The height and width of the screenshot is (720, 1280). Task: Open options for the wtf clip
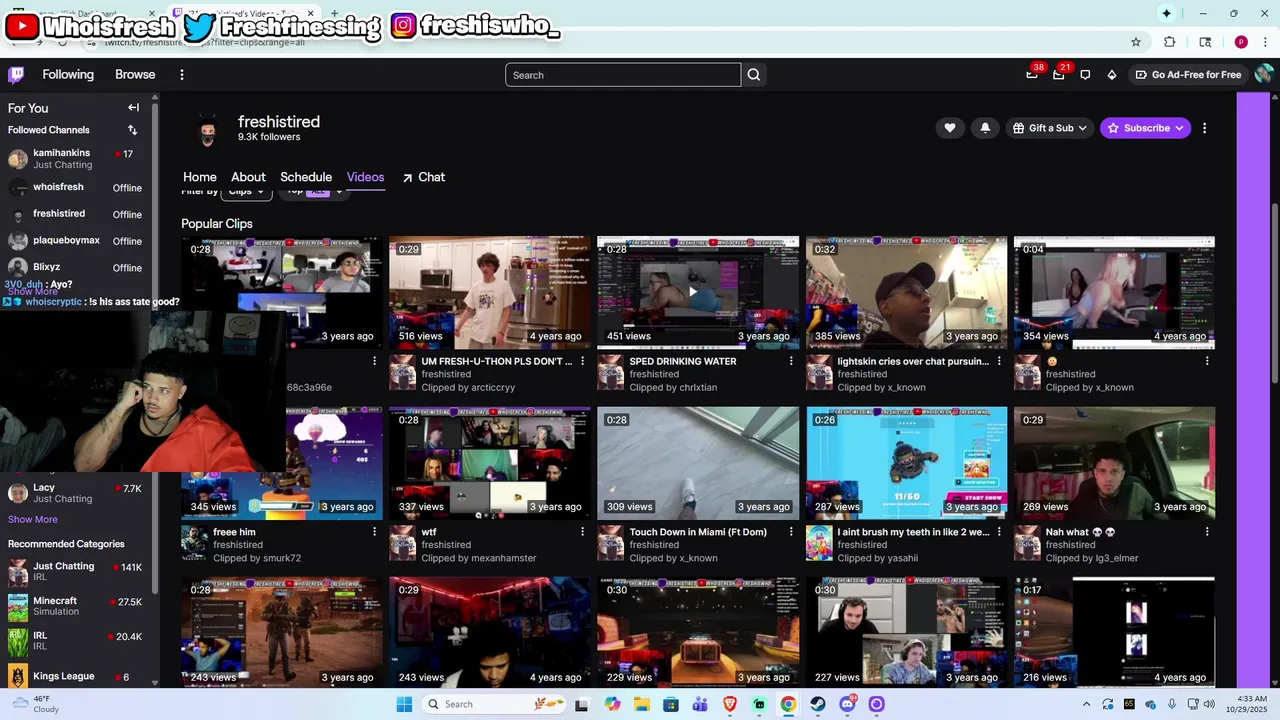coord(583,532)
